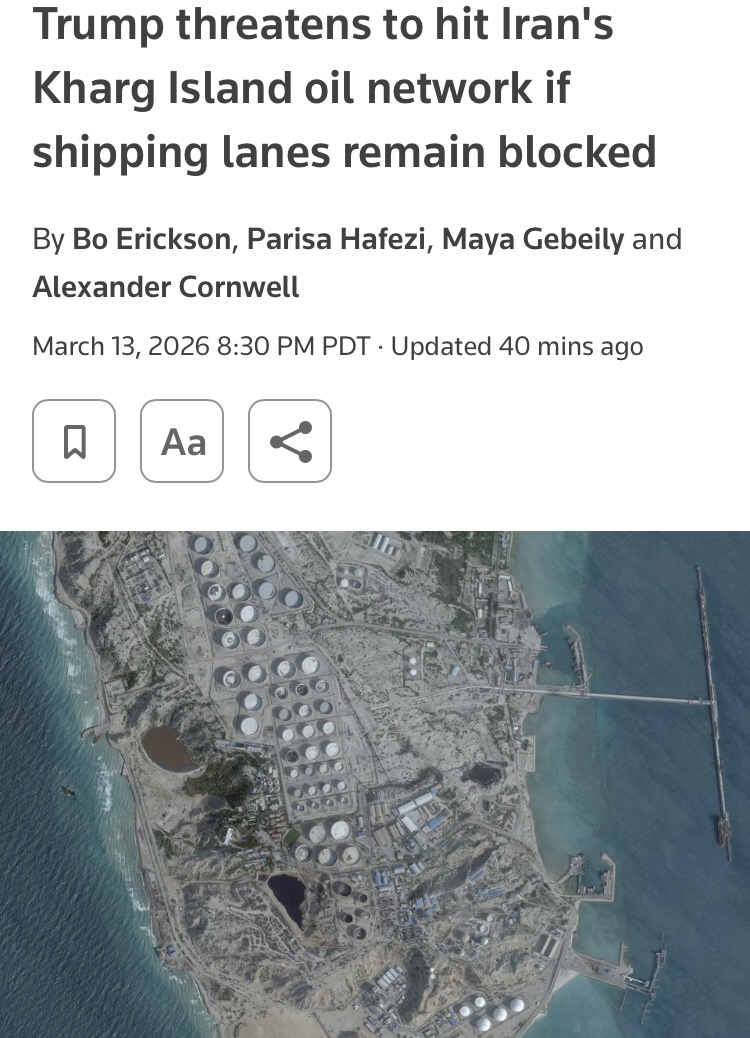This screenshot has height=1038, width=750.
Task: Save article with the bookmark icon
Action: tap(74, 441)
